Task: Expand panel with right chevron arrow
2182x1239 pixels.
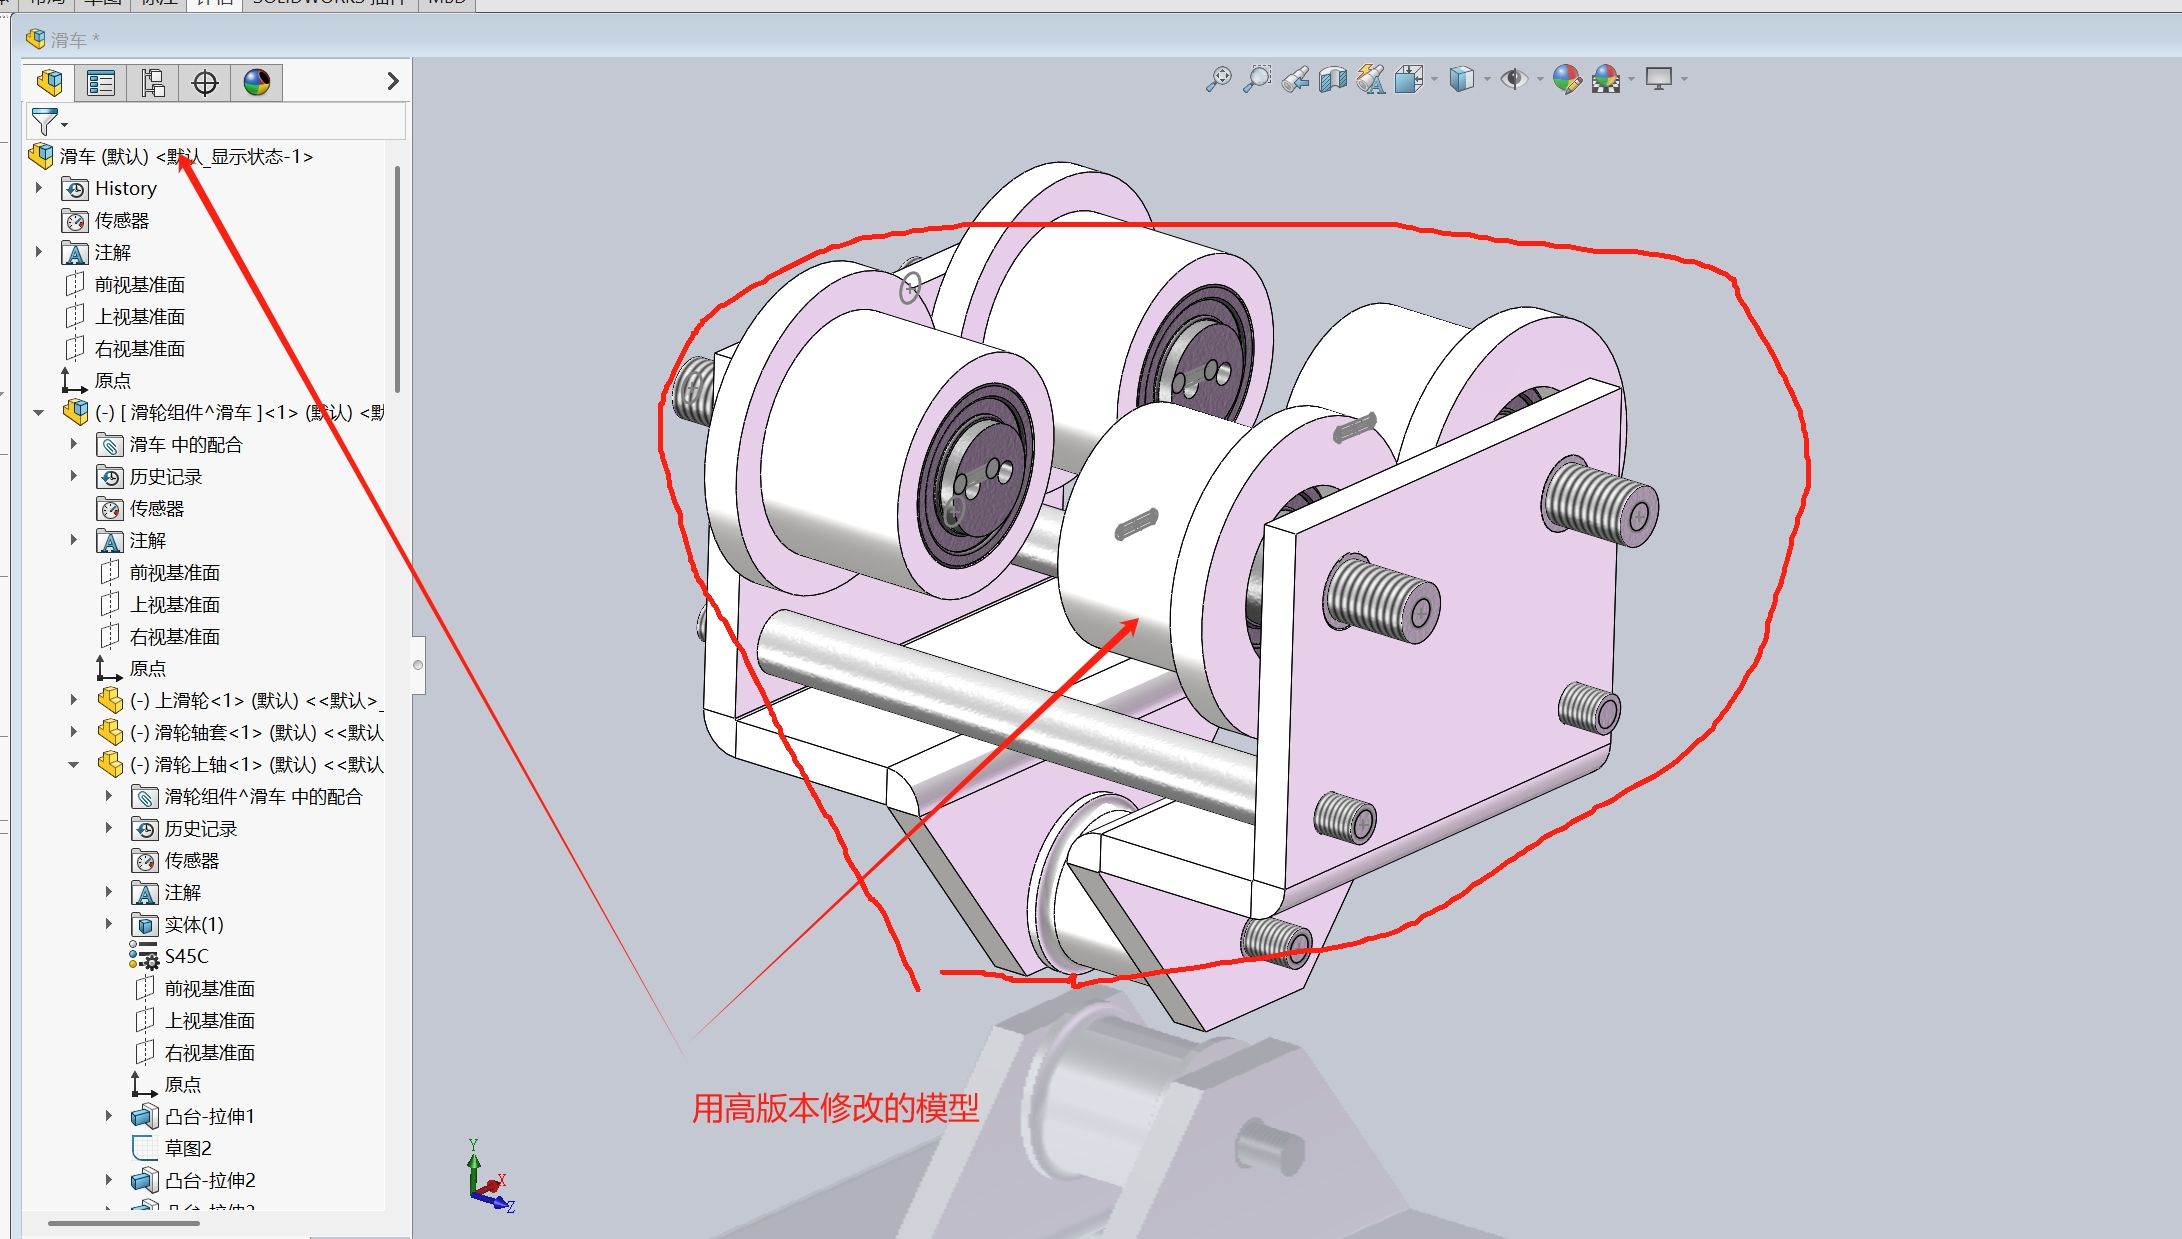Action: click(x=393, y=82)
